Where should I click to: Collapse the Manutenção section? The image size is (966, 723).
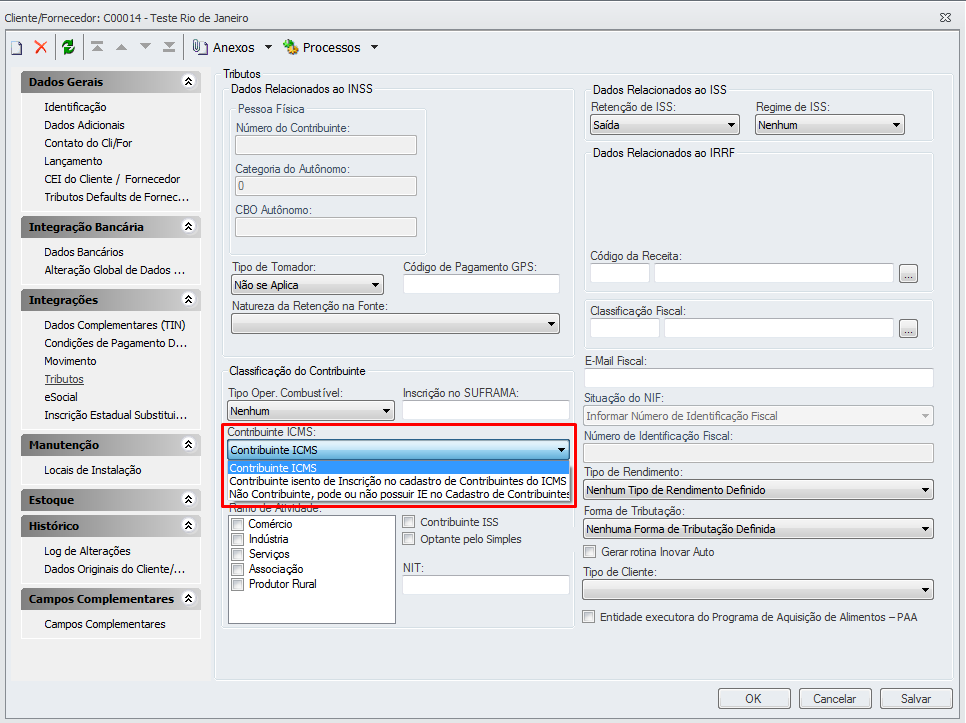[189, 444]
